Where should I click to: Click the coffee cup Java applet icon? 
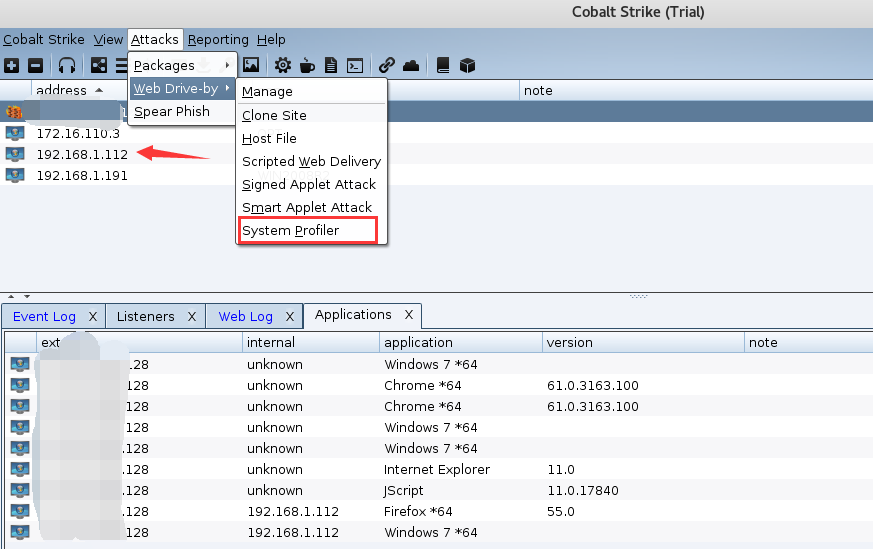[307, 66]
